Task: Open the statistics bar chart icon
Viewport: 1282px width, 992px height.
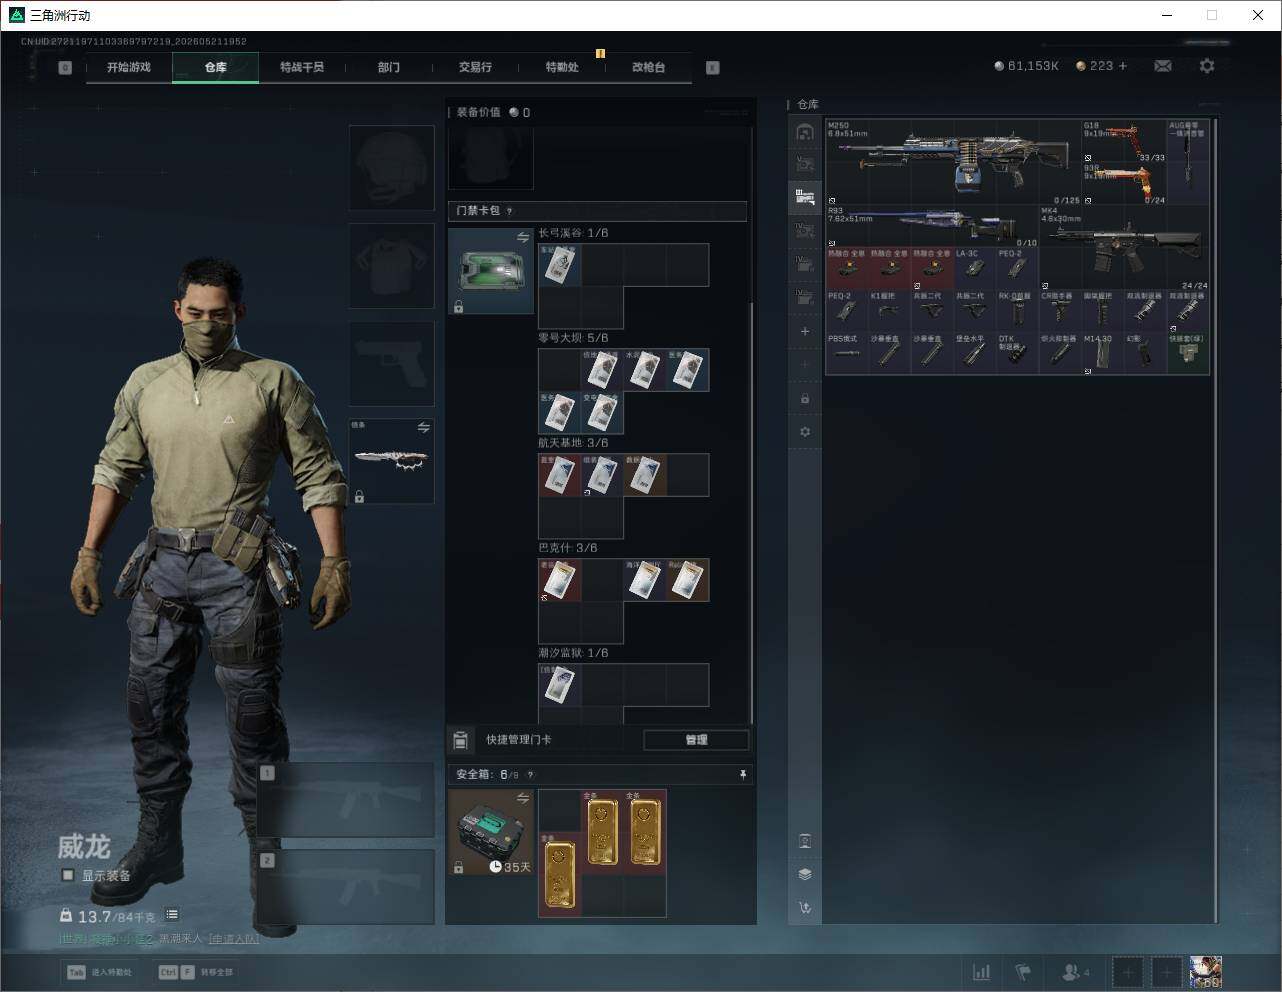Action: 982,972
